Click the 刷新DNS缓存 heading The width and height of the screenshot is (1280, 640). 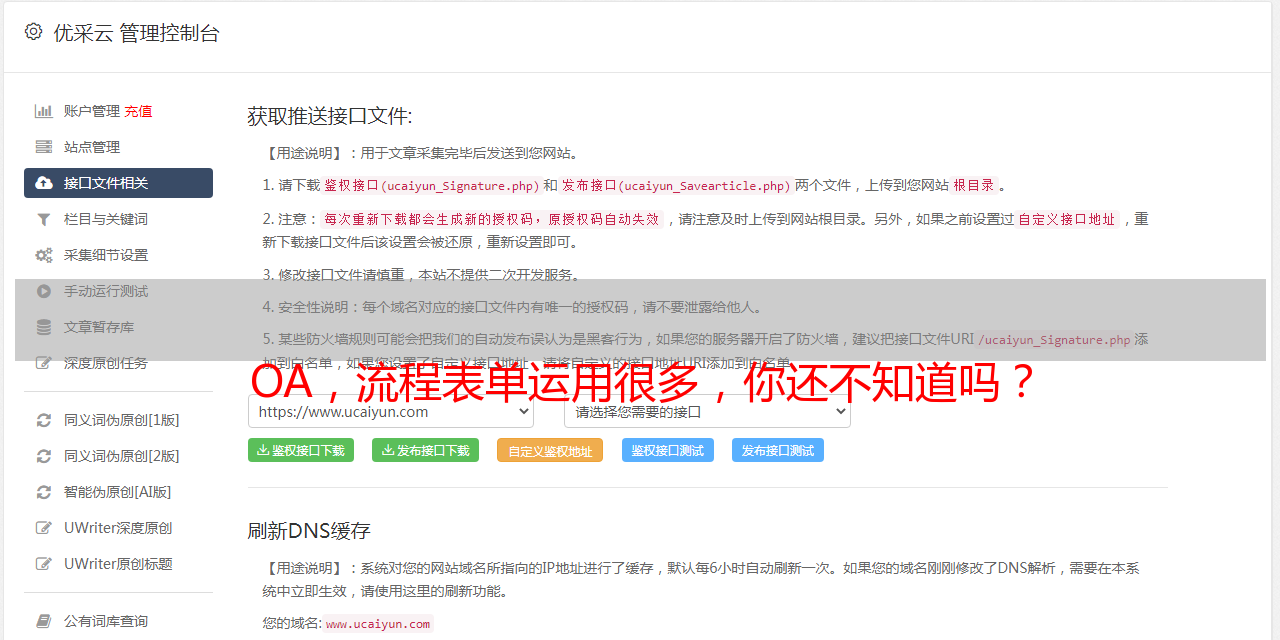pos(309,530)
